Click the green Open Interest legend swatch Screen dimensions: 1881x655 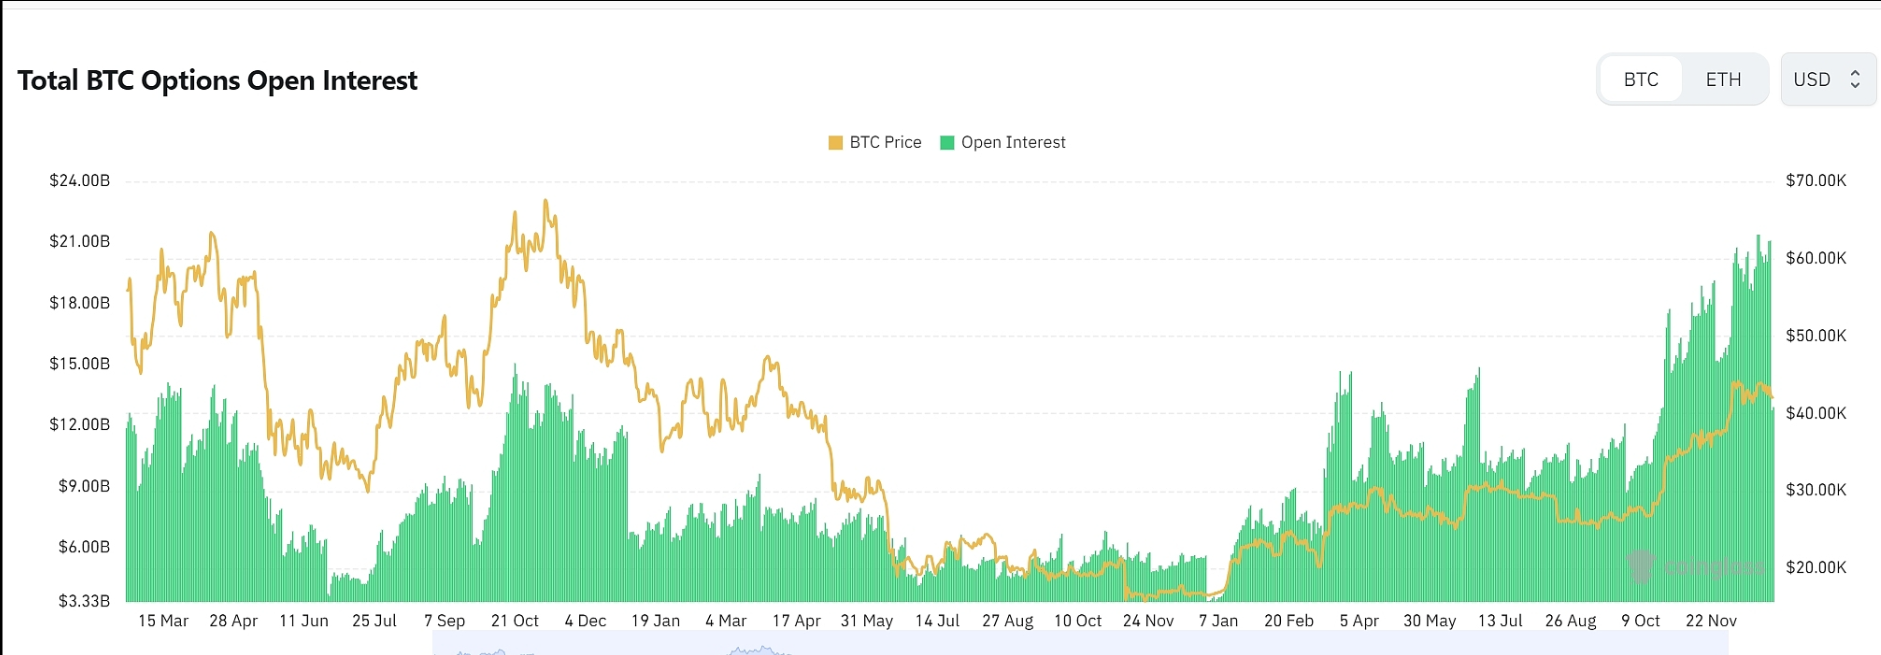(x=947, y=143)
